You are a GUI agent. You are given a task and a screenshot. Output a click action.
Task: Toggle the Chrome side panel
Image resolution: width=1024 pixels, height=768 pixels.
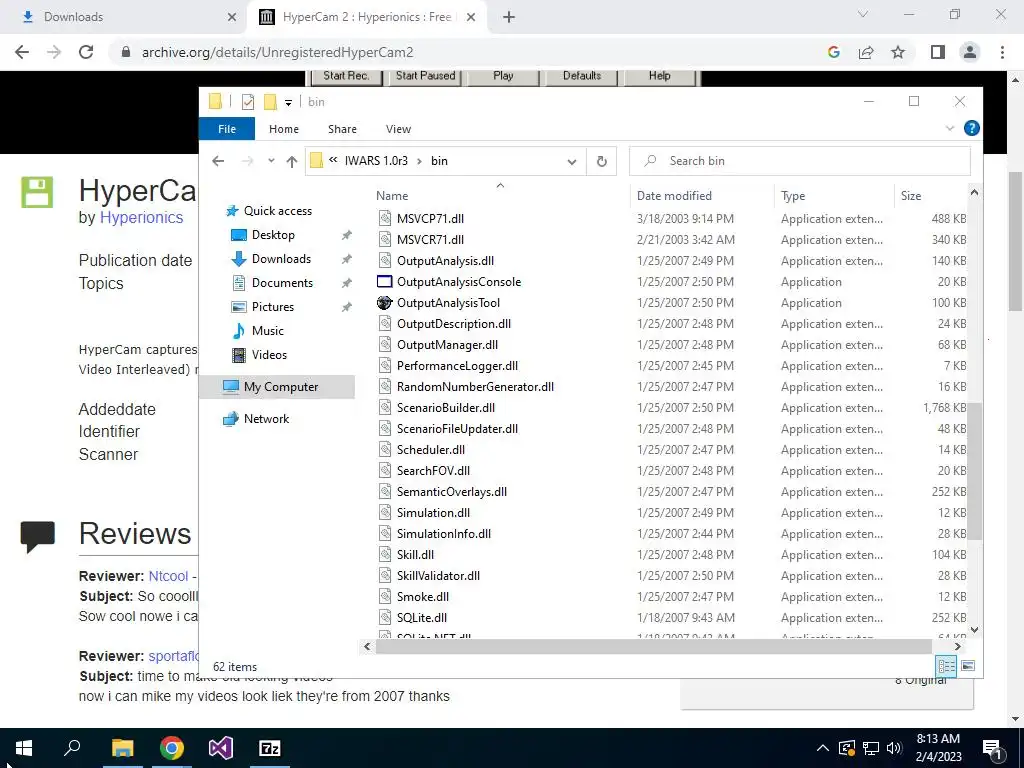click(x=938, y=52)
